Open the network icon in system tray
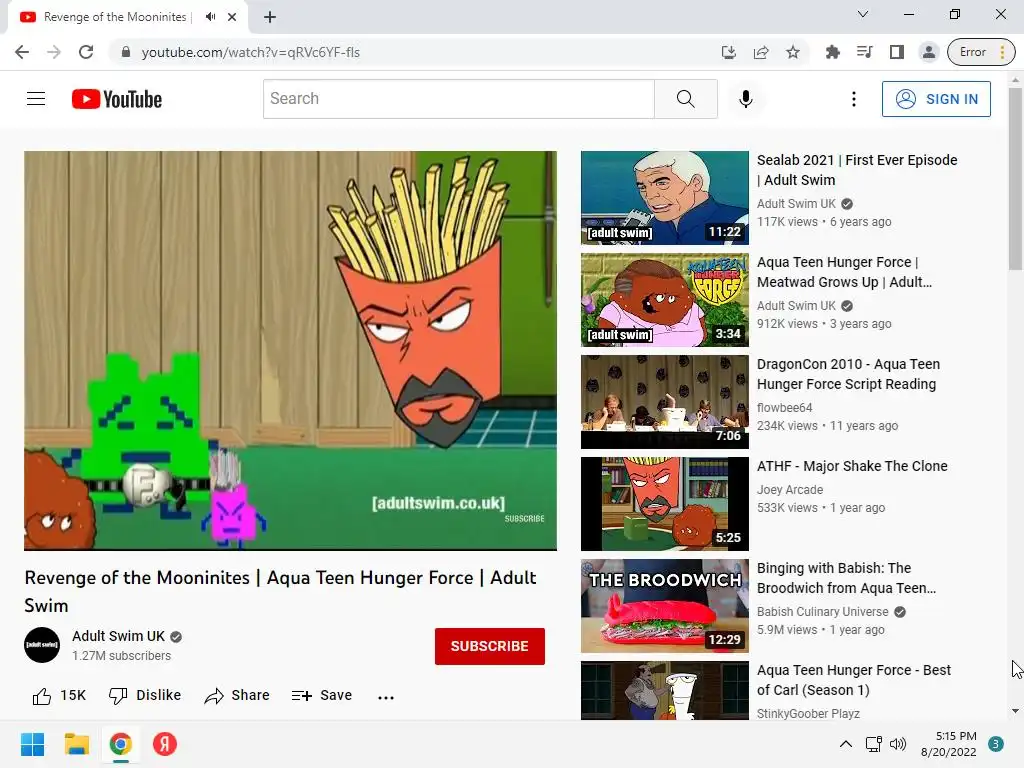1024x768 pixels. (x=873, y=744)
